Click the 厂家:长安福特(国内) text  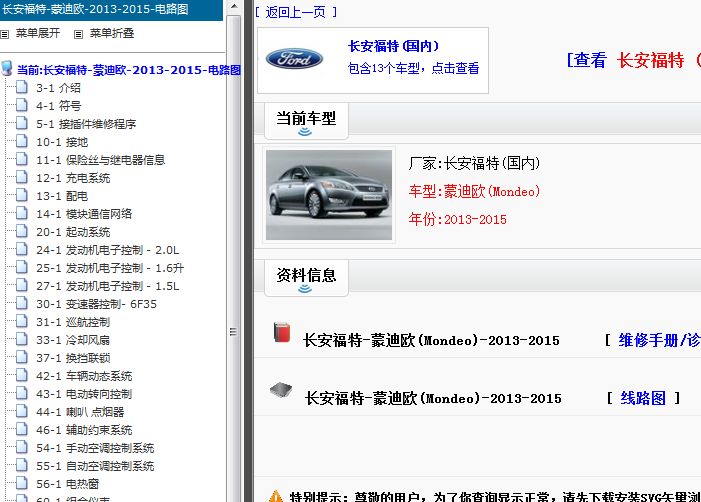pyautogui.click(x=474, y=163)
